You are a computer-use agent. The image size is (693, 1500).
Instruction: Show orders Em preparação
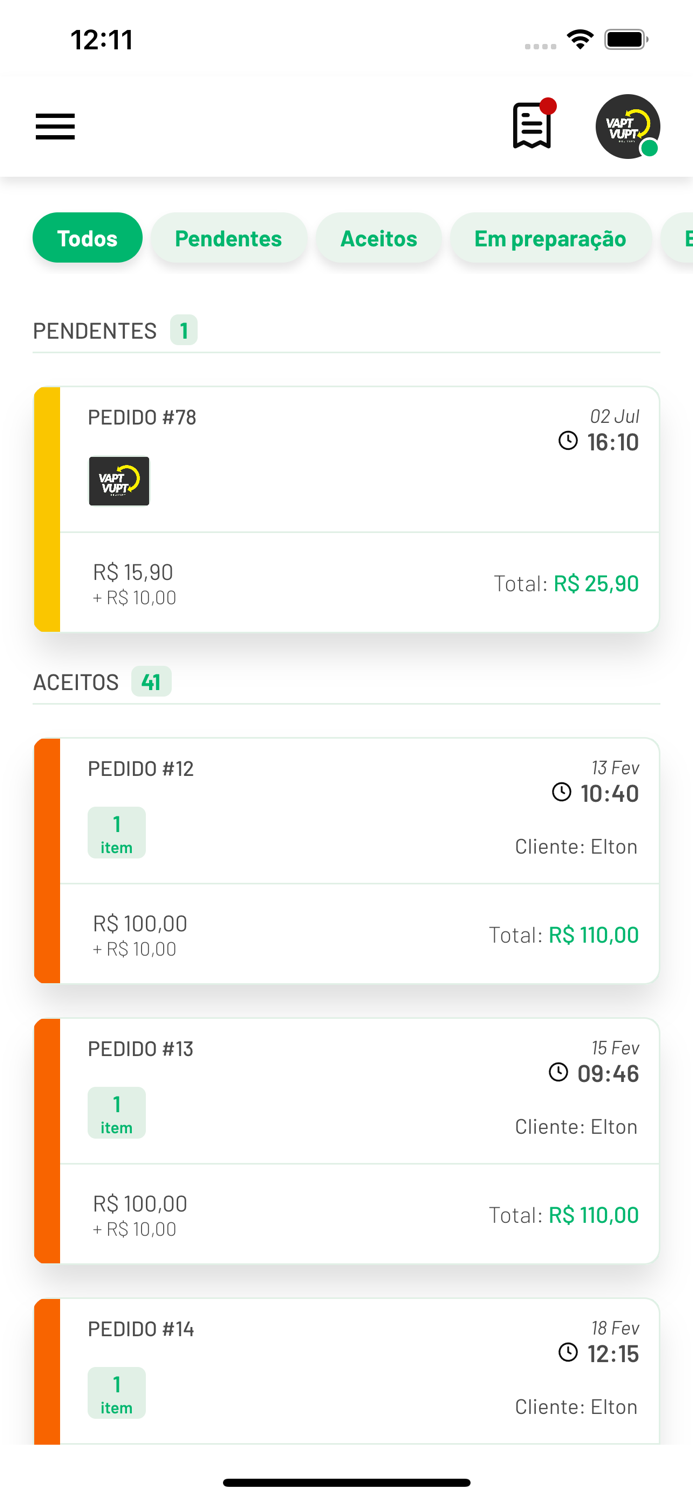[x=550, y=238]
